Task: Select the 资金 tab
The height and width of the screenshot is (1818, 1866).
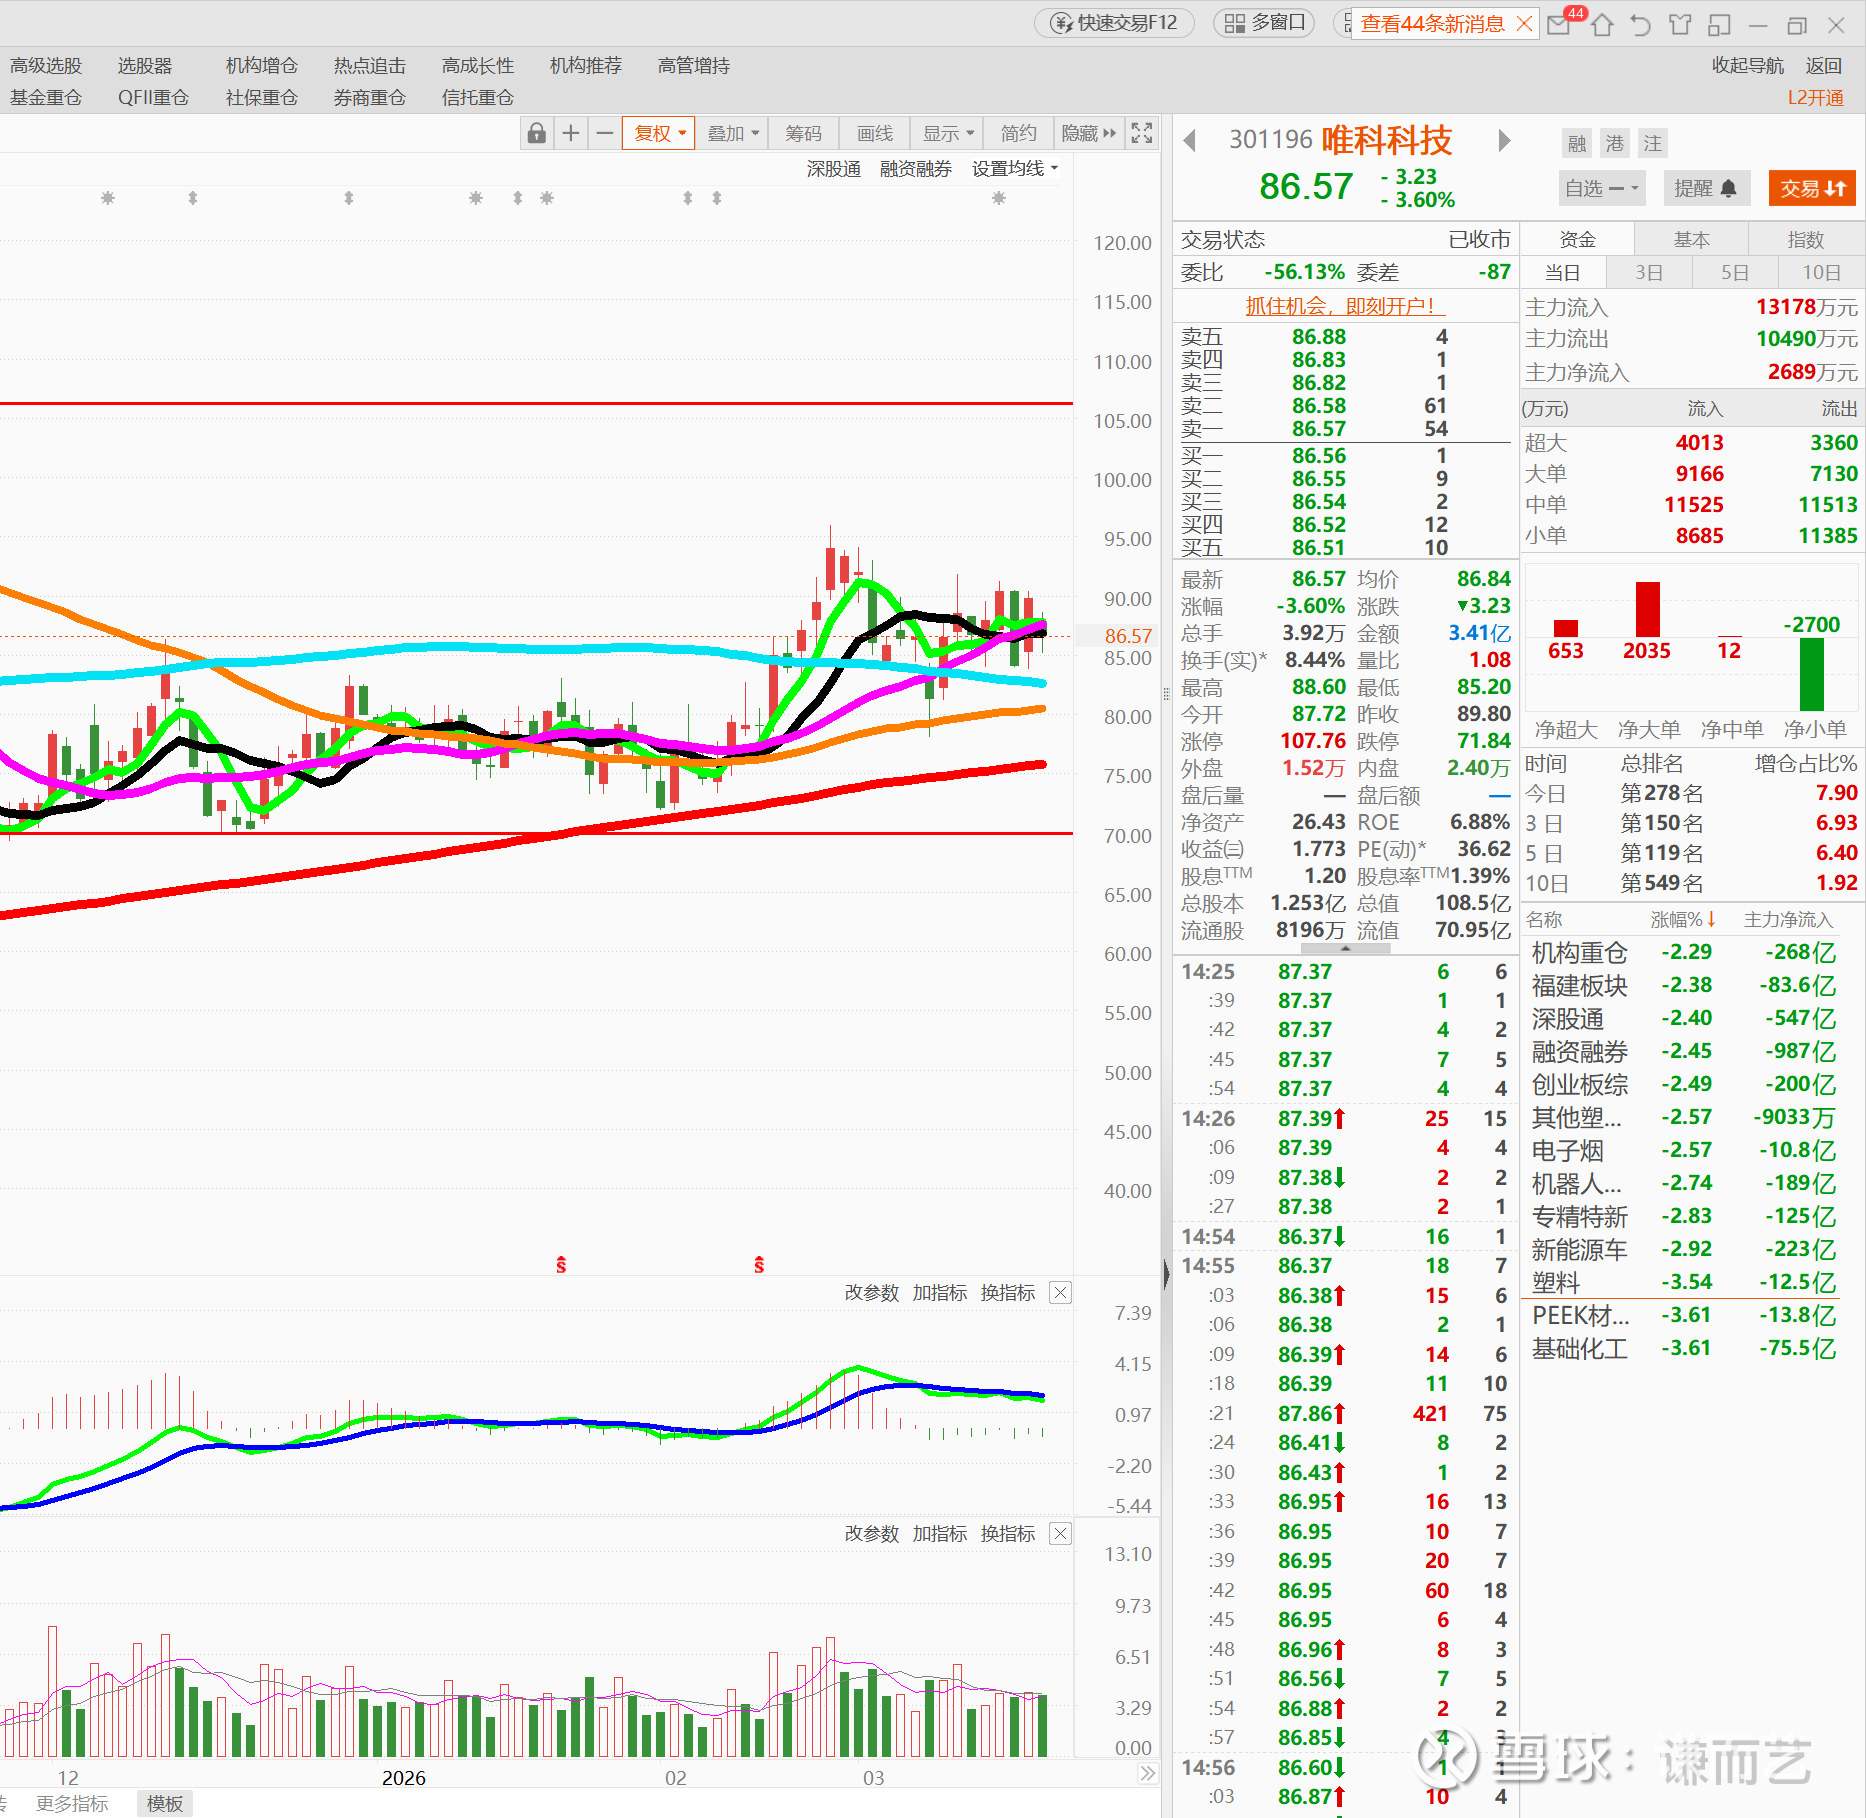Action: point(1577,239)
